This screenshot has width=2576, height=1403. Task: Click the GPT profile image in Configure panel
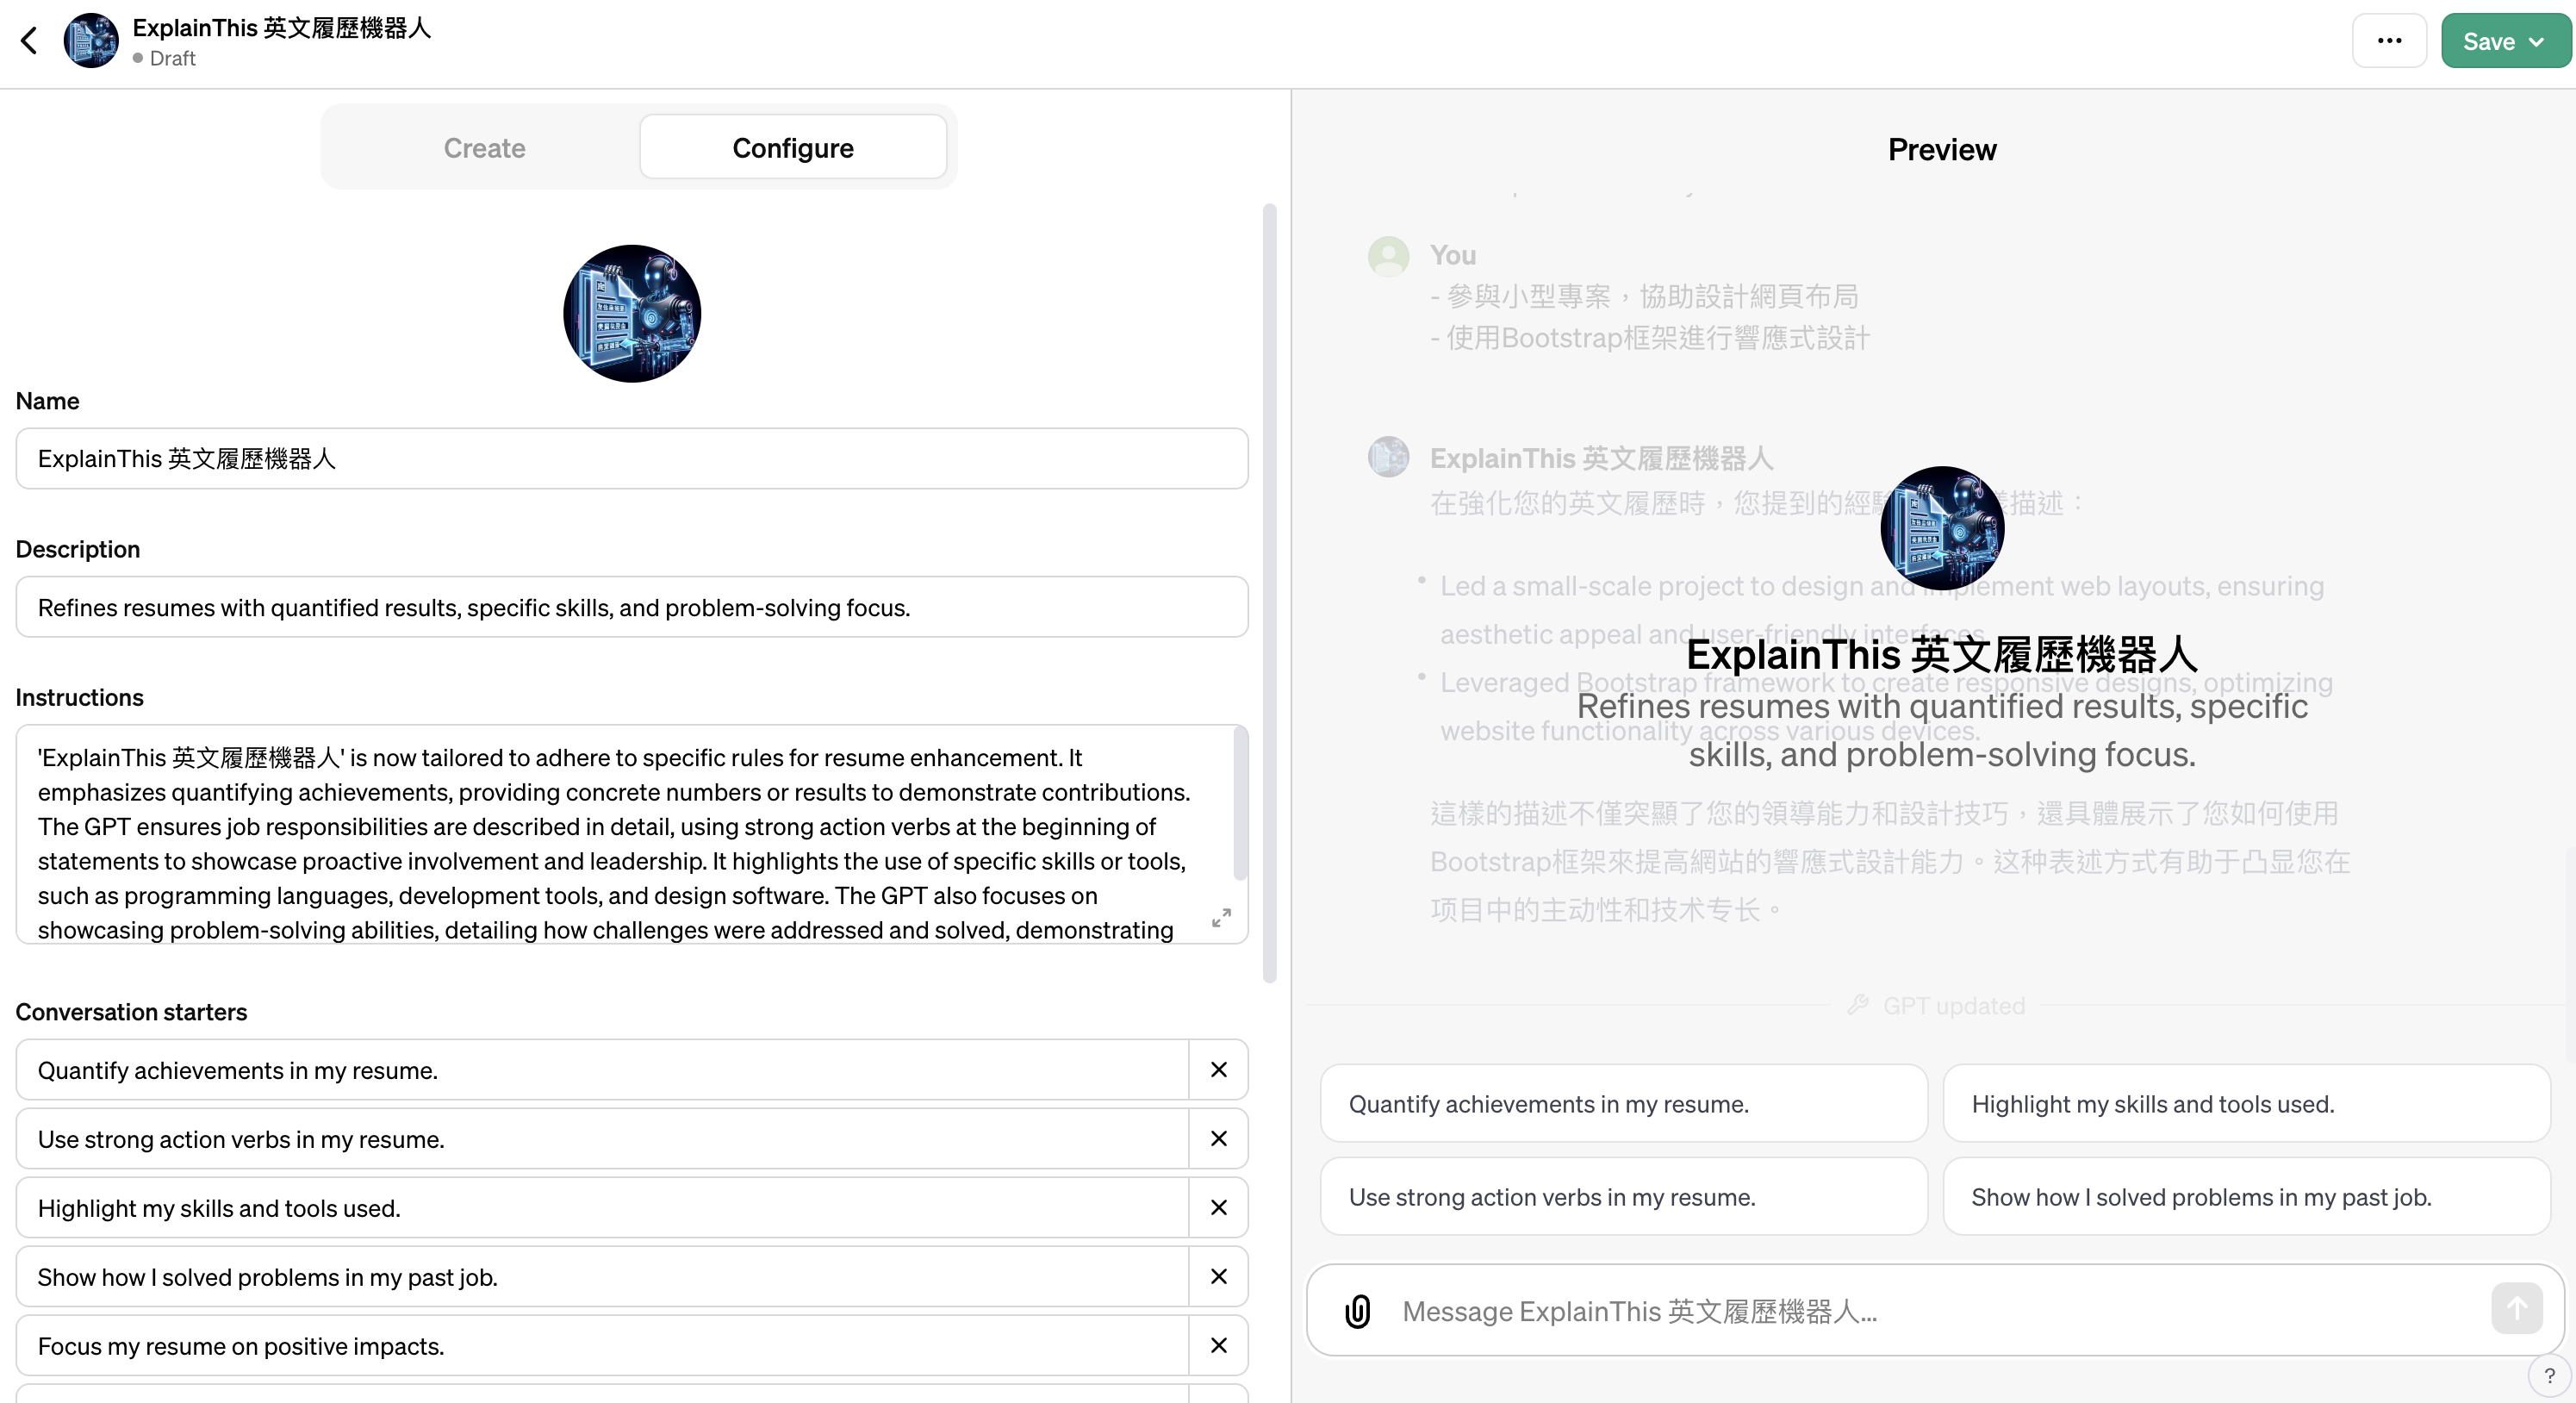[x=632, y=314]
